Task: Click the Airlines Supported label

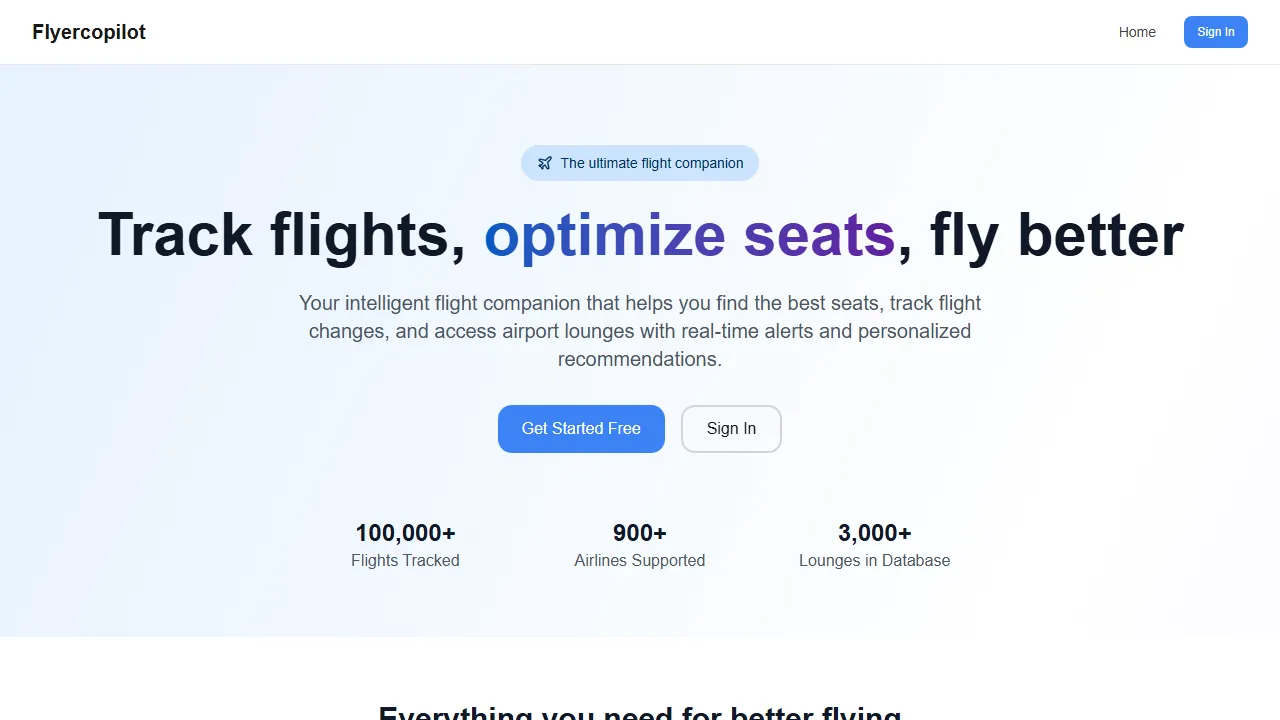Action: click(x=639, y=560)
